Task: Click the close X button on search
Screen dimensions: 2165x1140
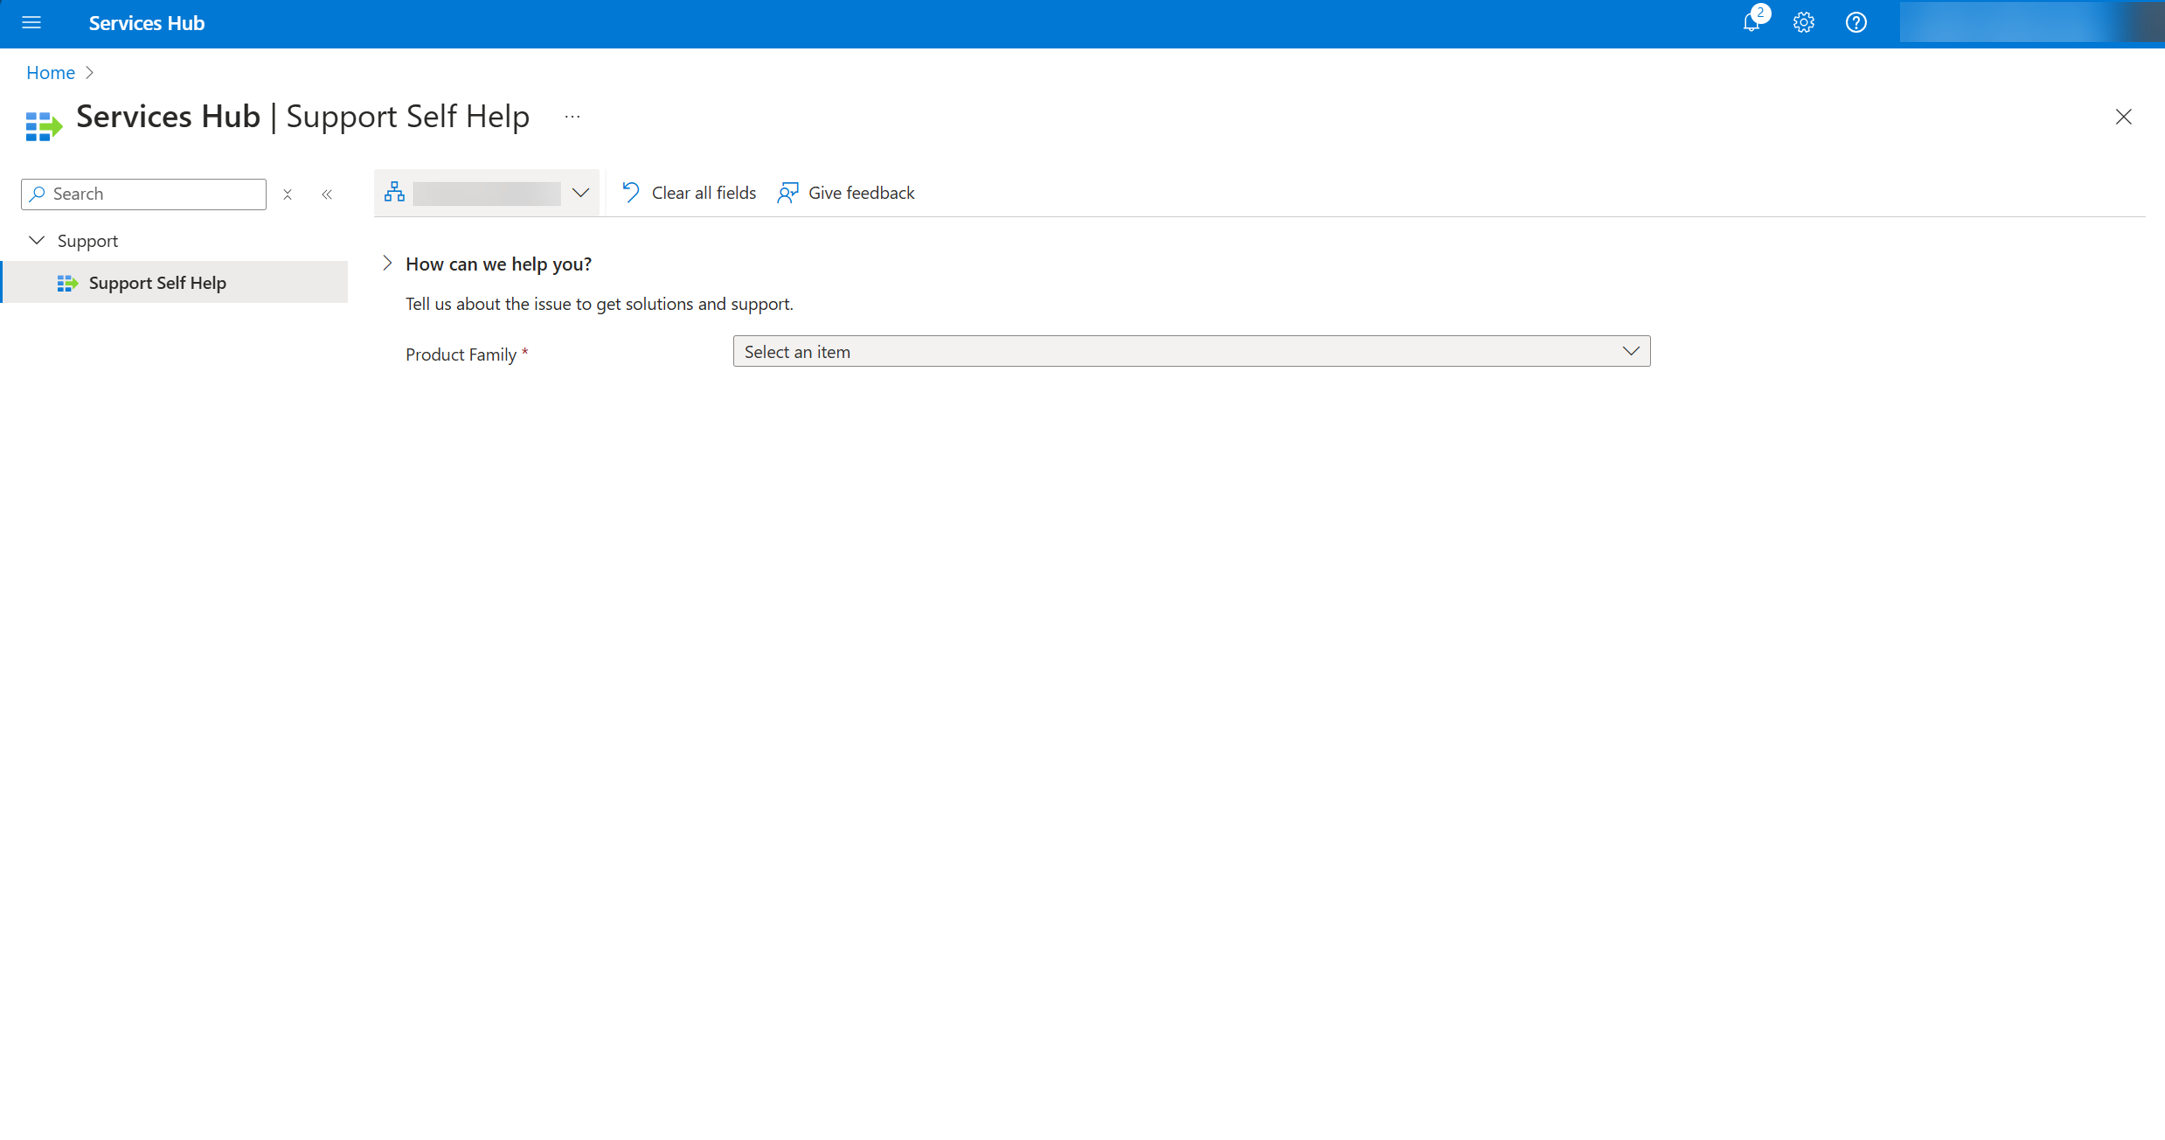Action: click(286, 193)
